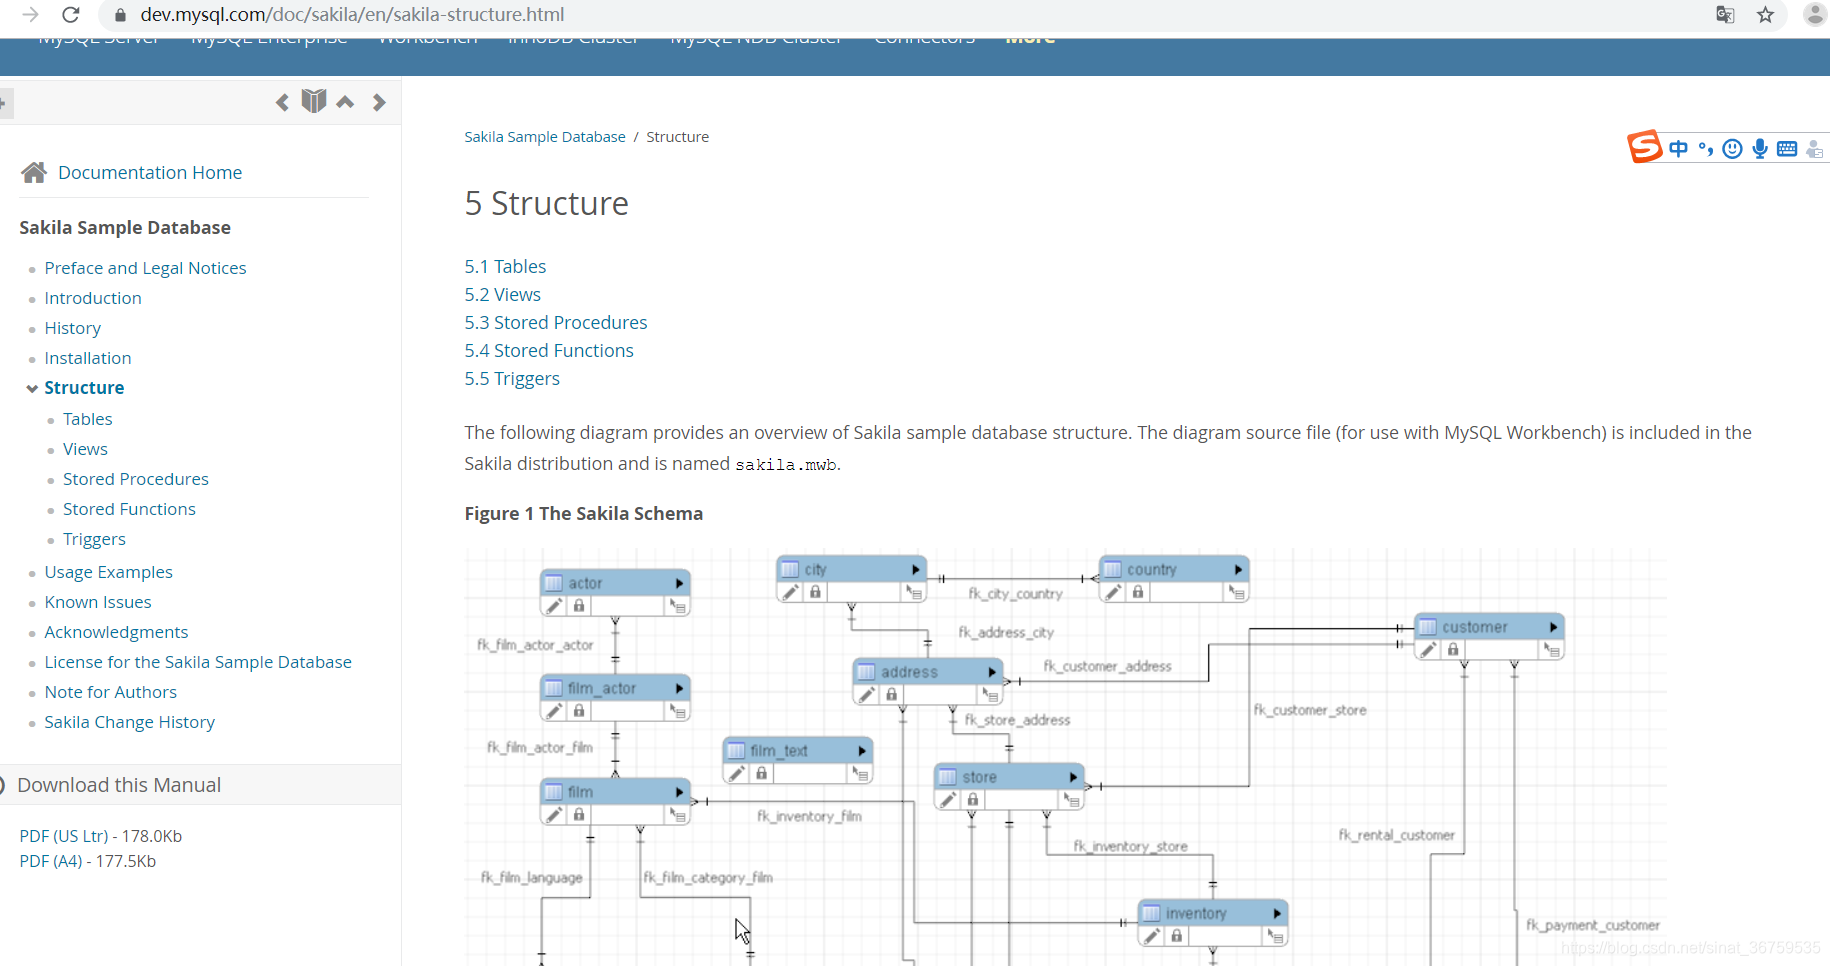Open Introduction in sidebar
This screenshot has height=966, width=1830.
click(93, 298)
